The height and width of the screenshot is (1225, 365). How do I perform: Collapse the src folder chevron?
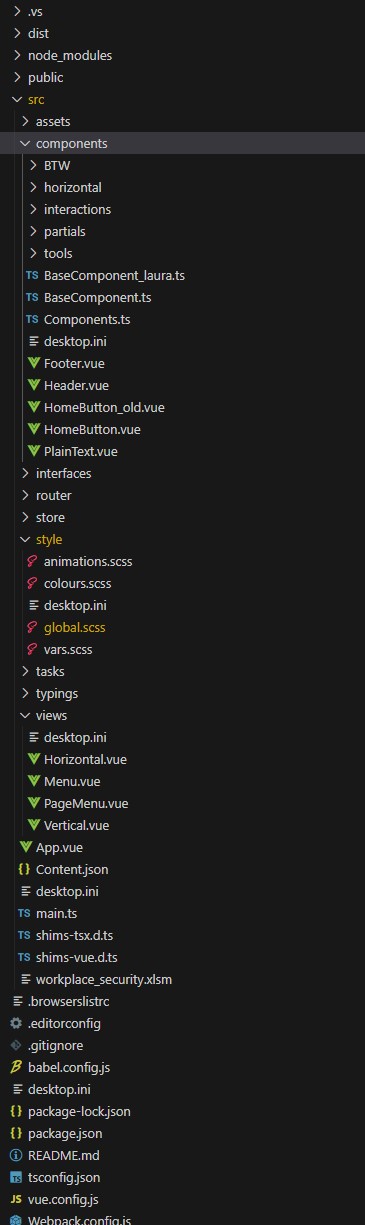[16, 100]
